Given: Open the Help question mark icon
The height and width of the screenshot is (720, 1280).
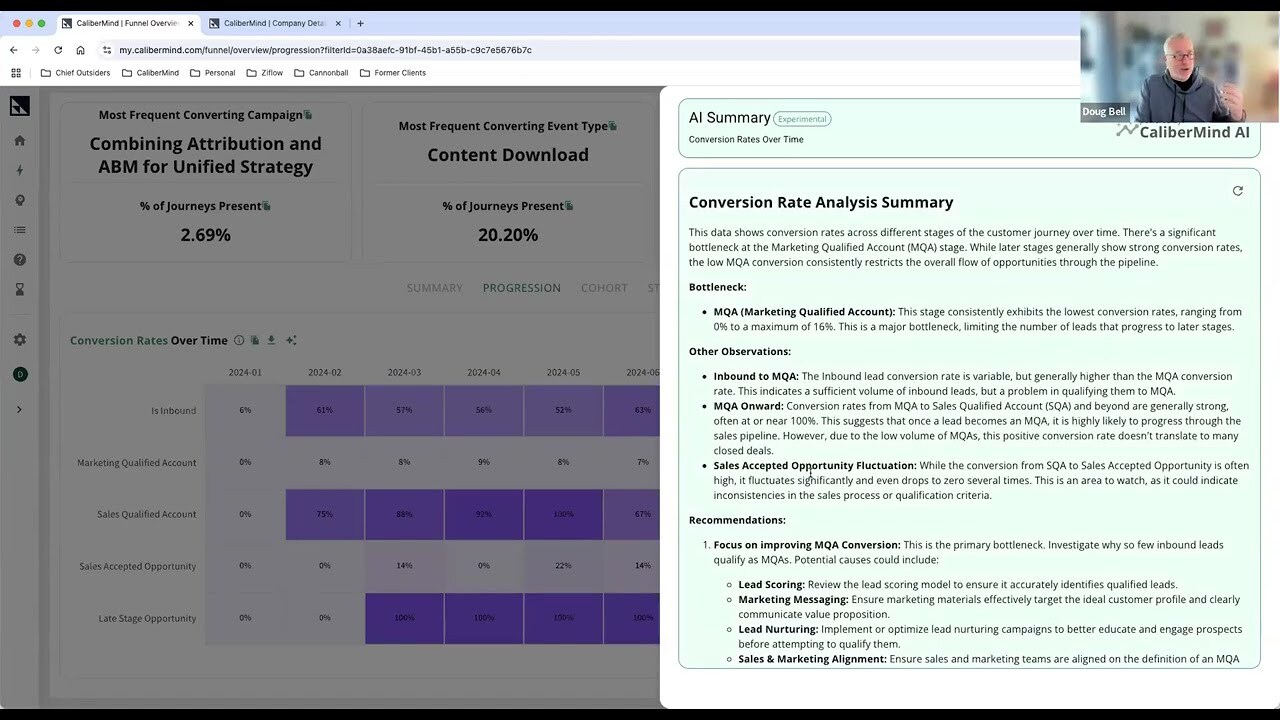Looking at the screenshot, I should tap(20, 259).
